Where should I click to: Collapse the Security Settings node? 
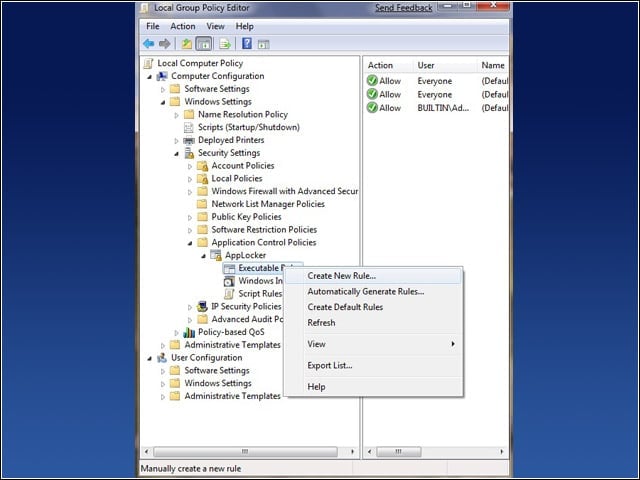tap(176, 154)
